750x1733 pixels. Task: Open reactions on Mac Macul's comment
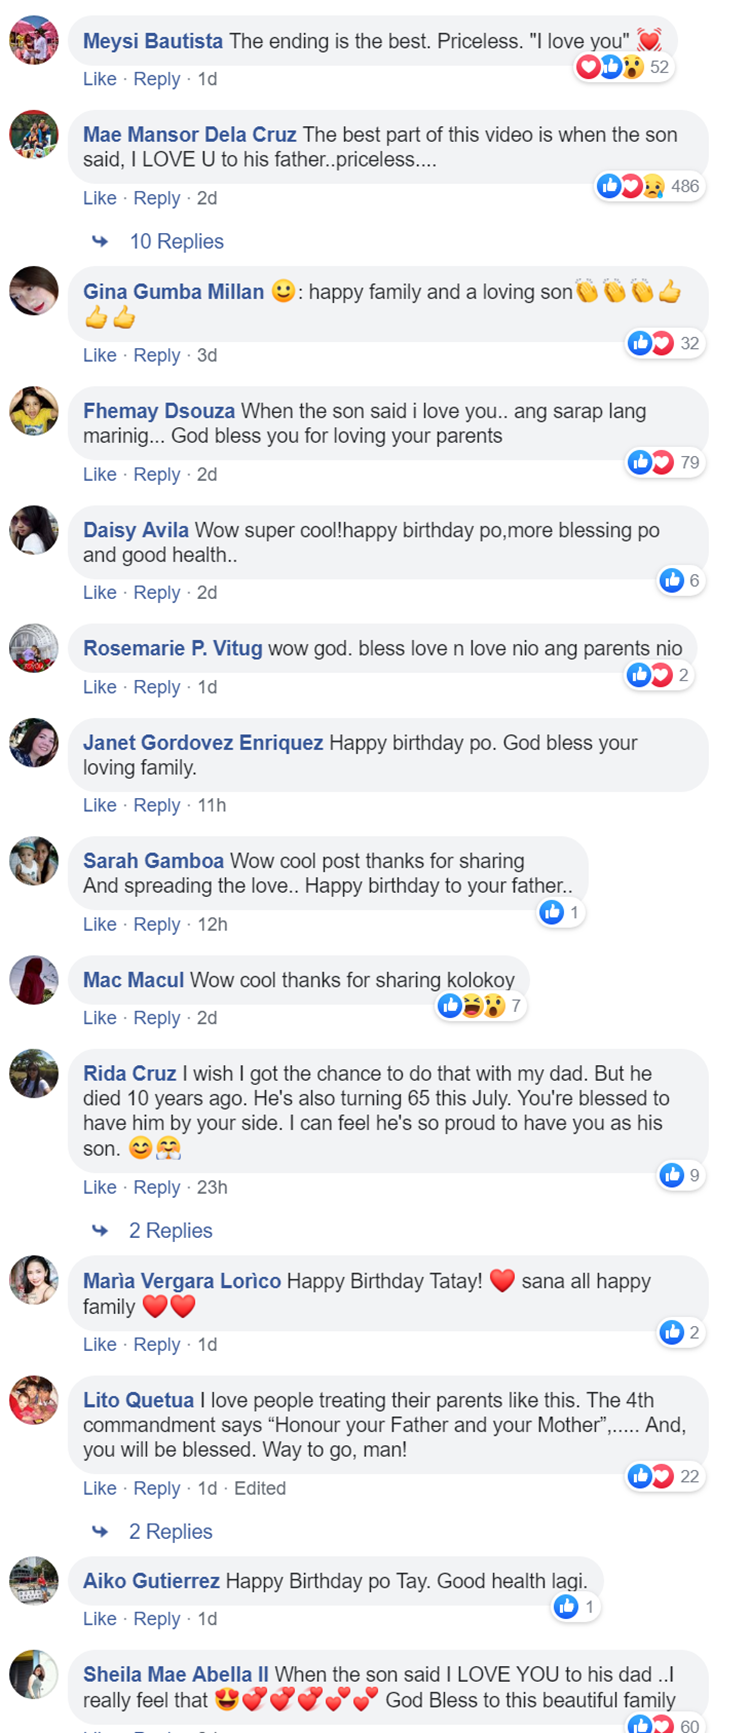(482, 1006)
